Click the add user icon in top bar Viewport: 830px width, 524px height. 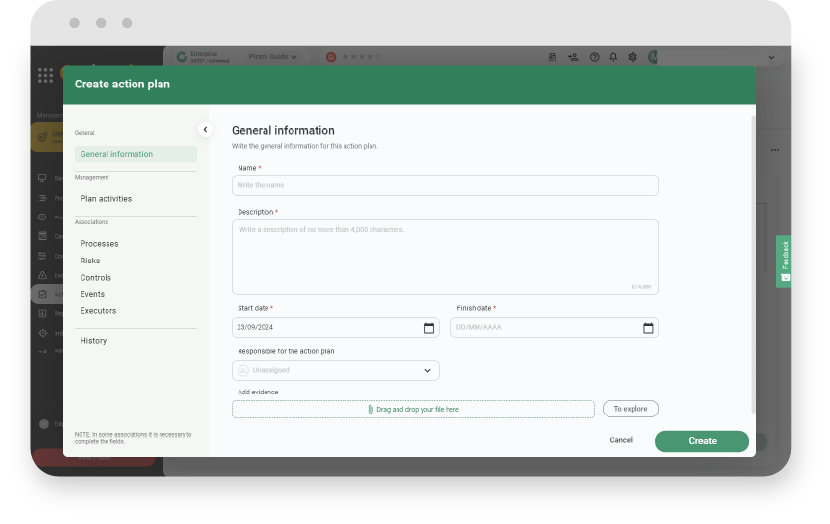tap(573, 58)
